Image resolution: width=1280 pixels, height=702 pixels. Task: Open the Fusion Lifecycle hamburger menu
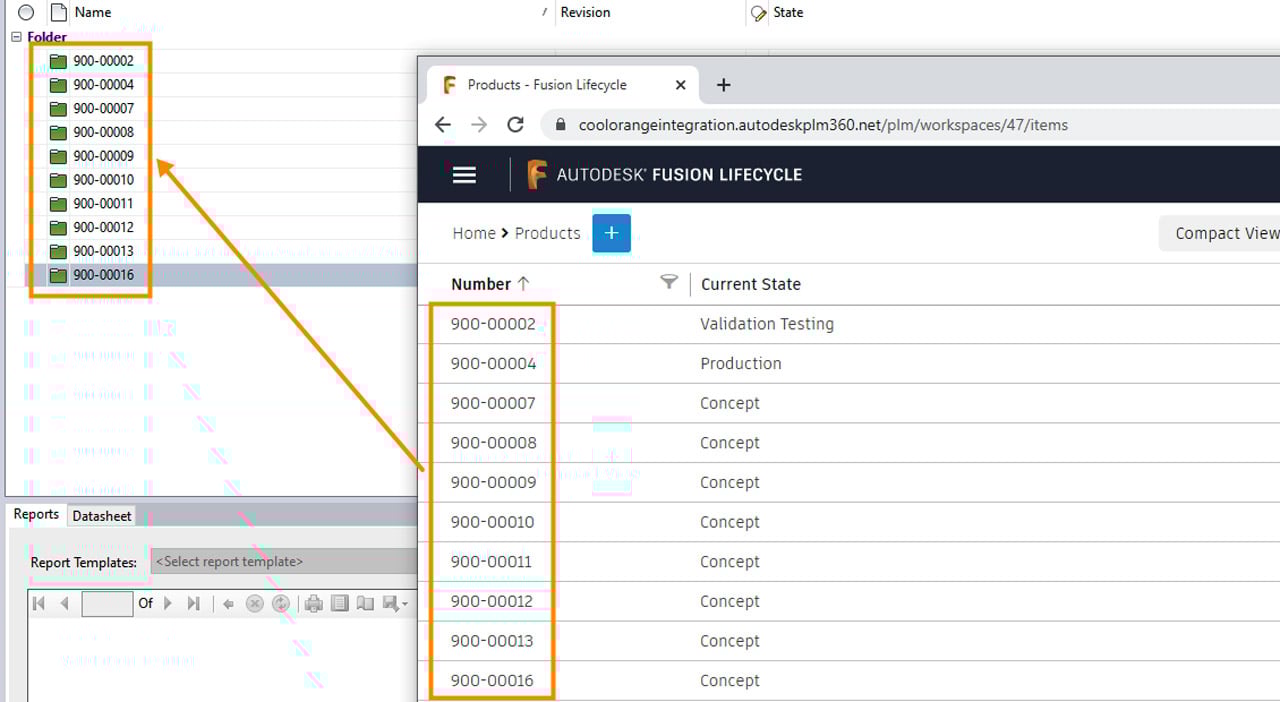464,175
